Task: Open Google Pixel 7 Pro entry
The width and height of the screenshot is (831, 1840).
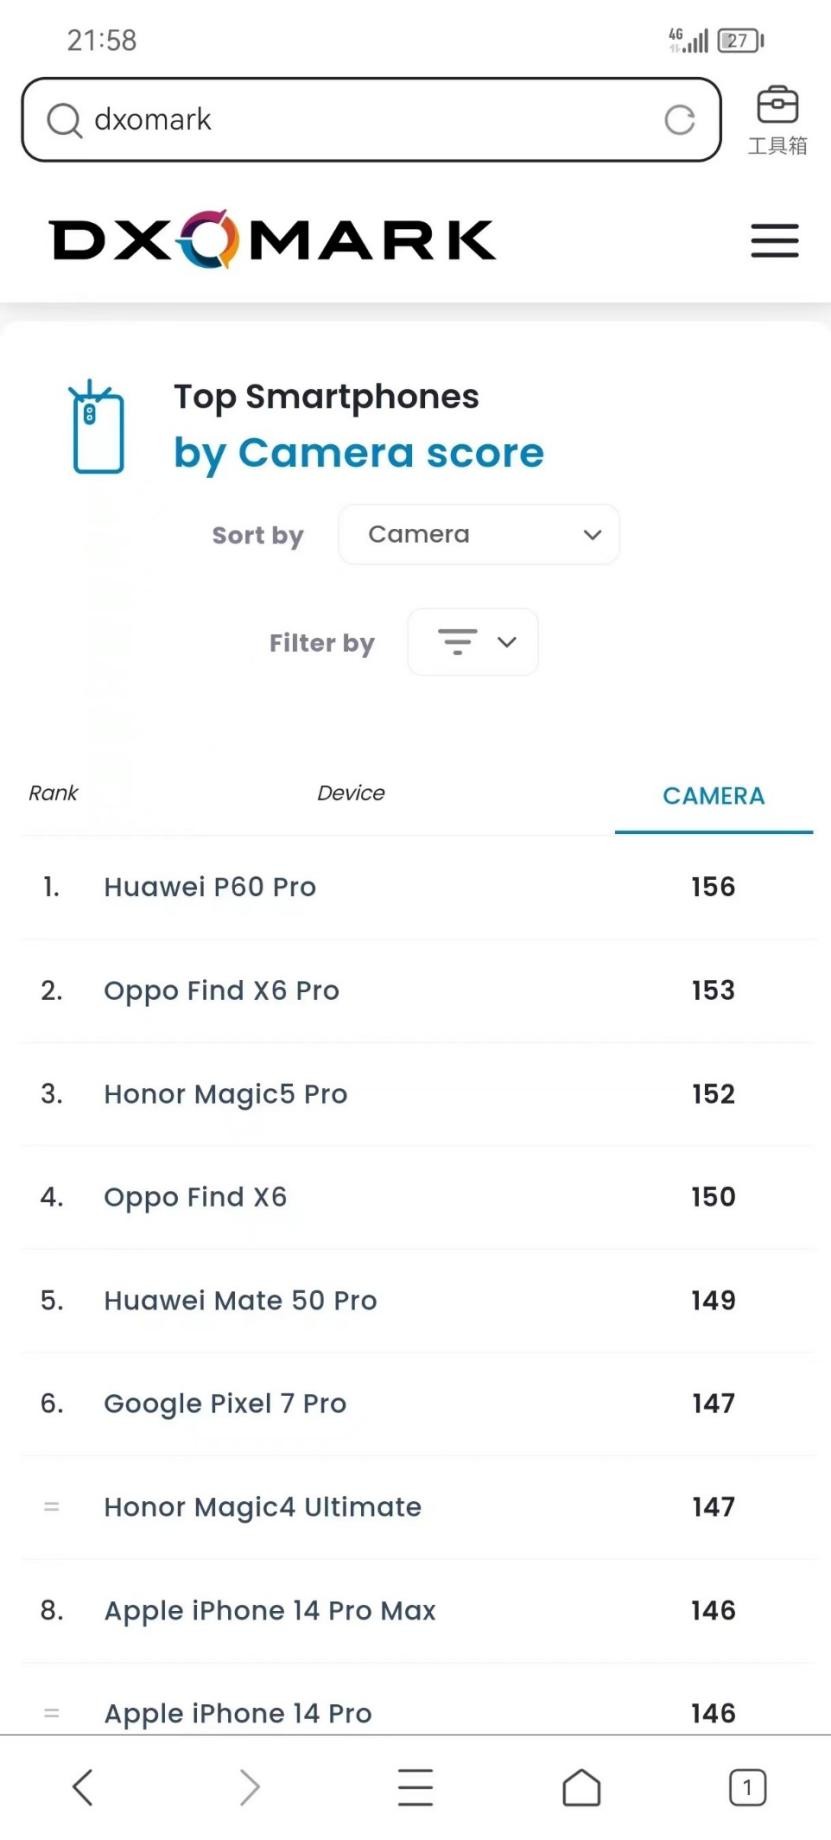Action: tap(225, 1404)
